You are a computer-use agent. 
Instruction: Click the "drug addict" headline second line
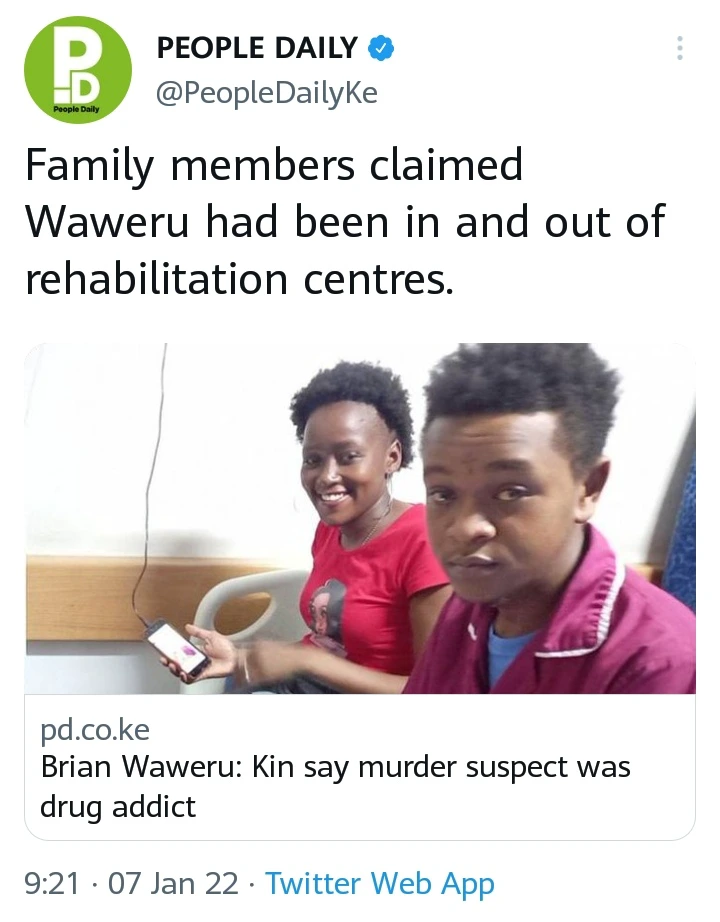pyautogui.click(x=118, y=806)
